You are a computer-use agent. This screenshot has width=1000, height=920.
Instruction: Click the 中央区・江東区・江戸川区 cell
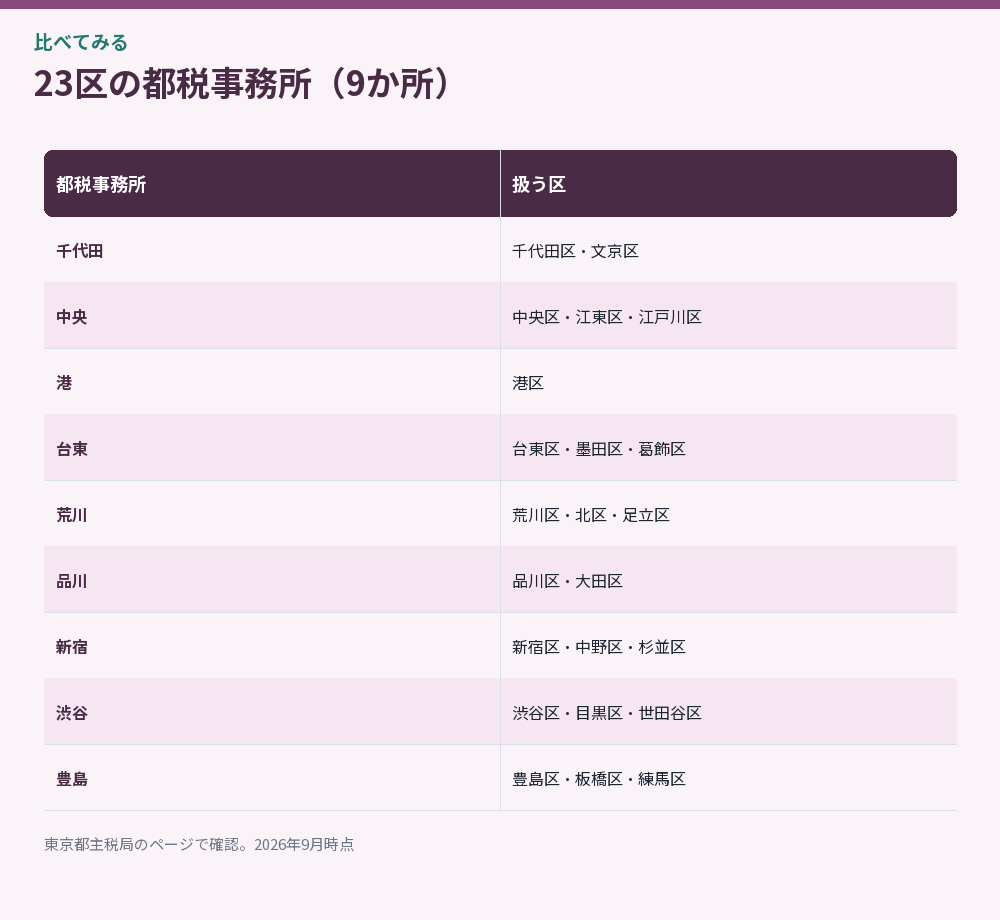coord(729,316)
